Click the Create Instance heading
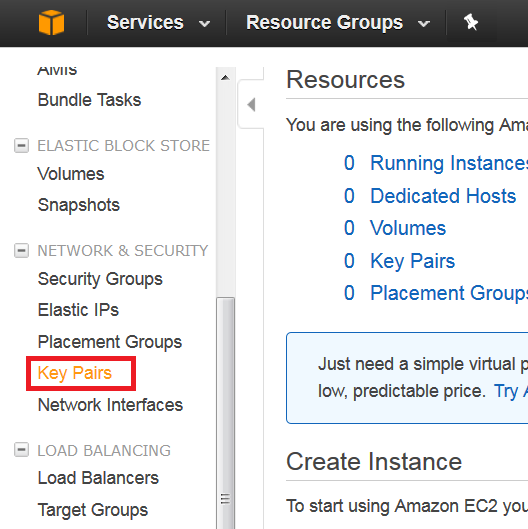This screenshot has width=528, height=529. [x=374, y=461]
